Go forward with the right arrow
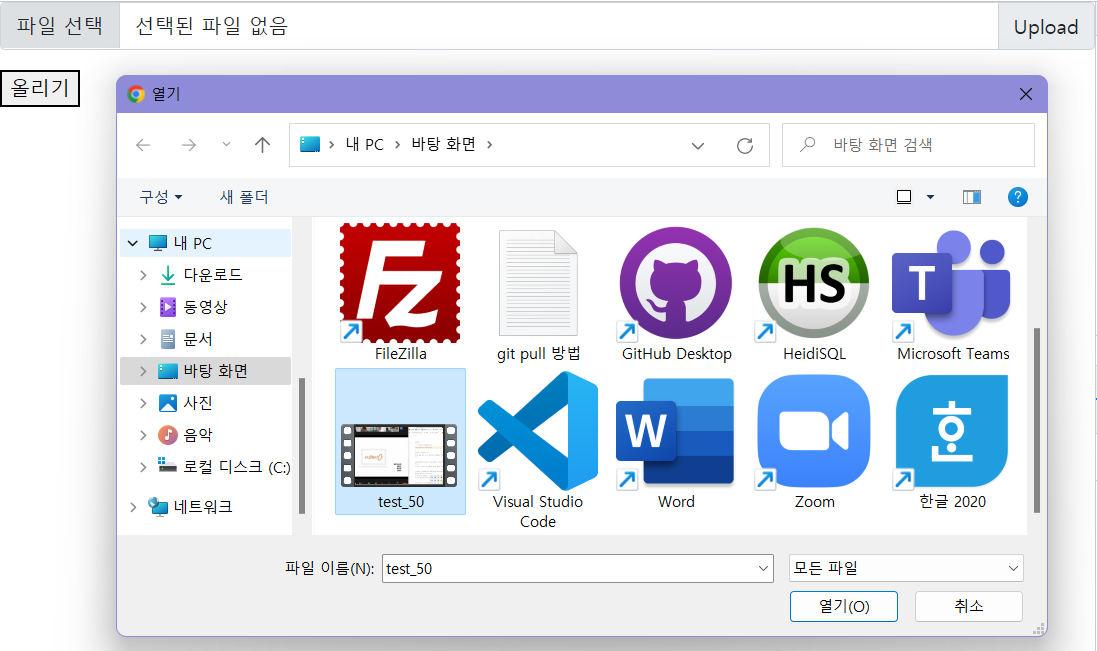The width and height of the screenshot is (1097, 651). (x=189, y=145)
